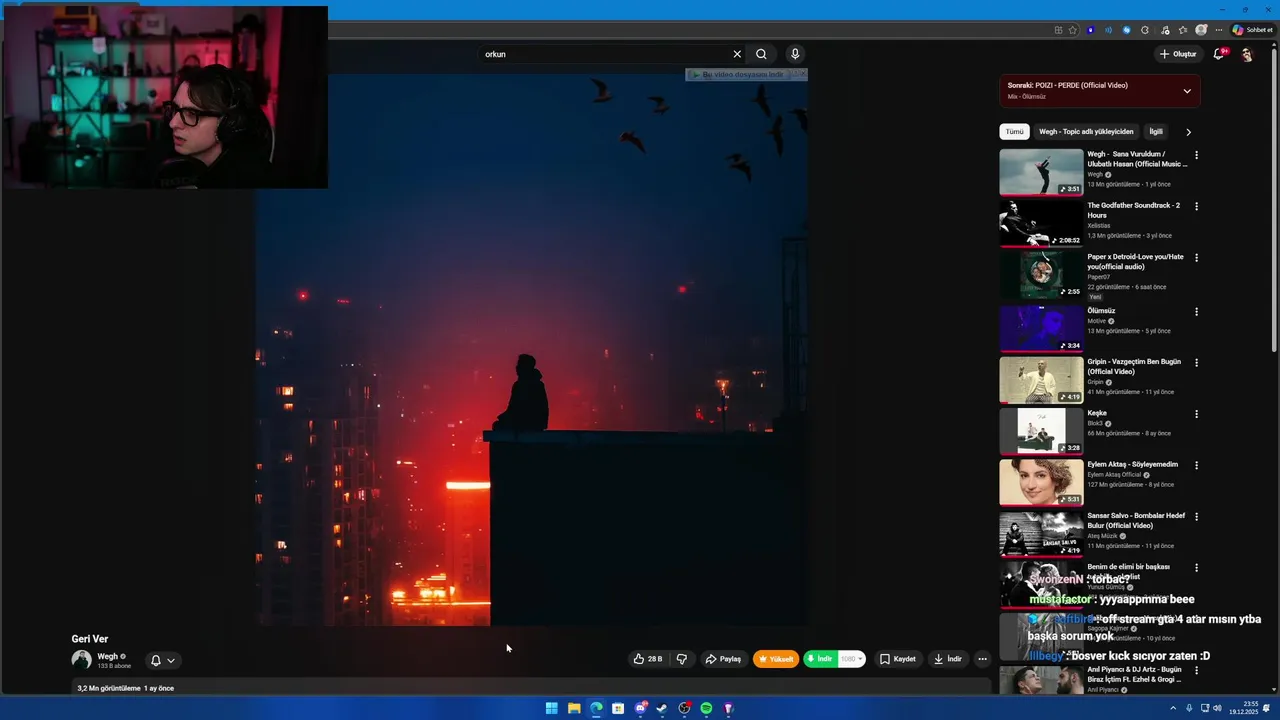Open the 1080 quality dropdown
Viewport: 1280px width, 720px height.
tap(851, 659)
